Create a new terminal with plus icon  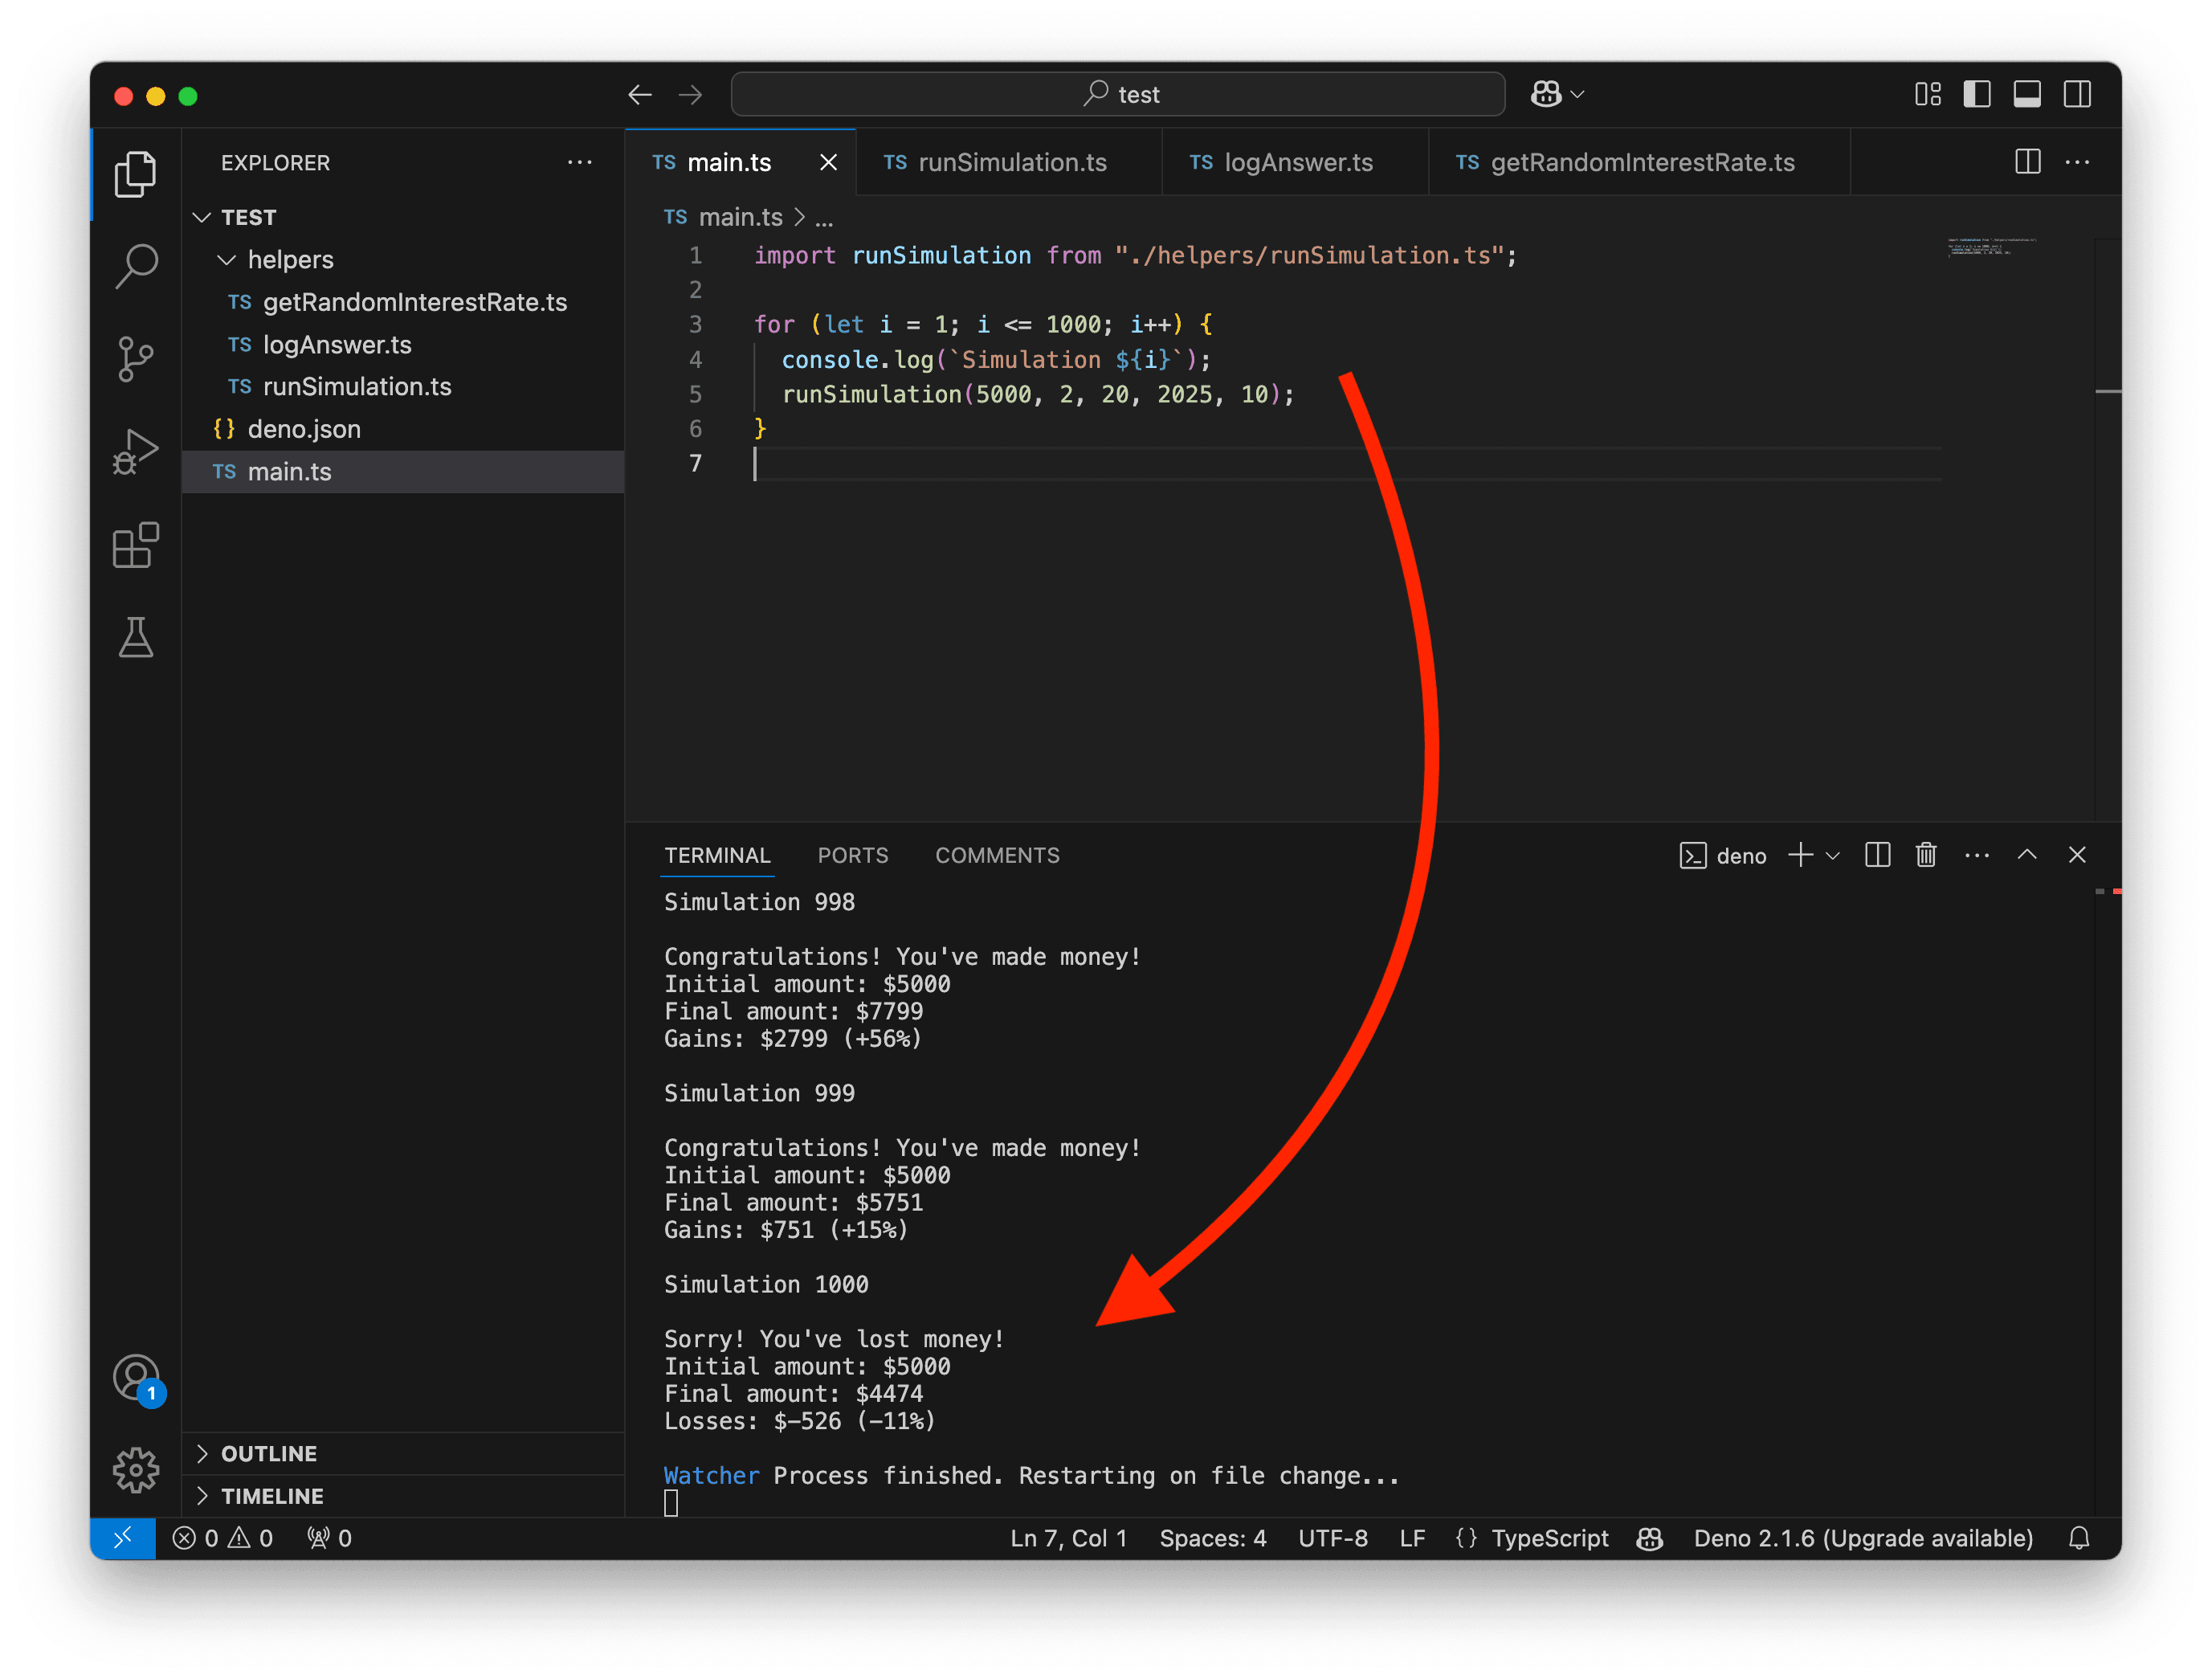point(1800,855)
